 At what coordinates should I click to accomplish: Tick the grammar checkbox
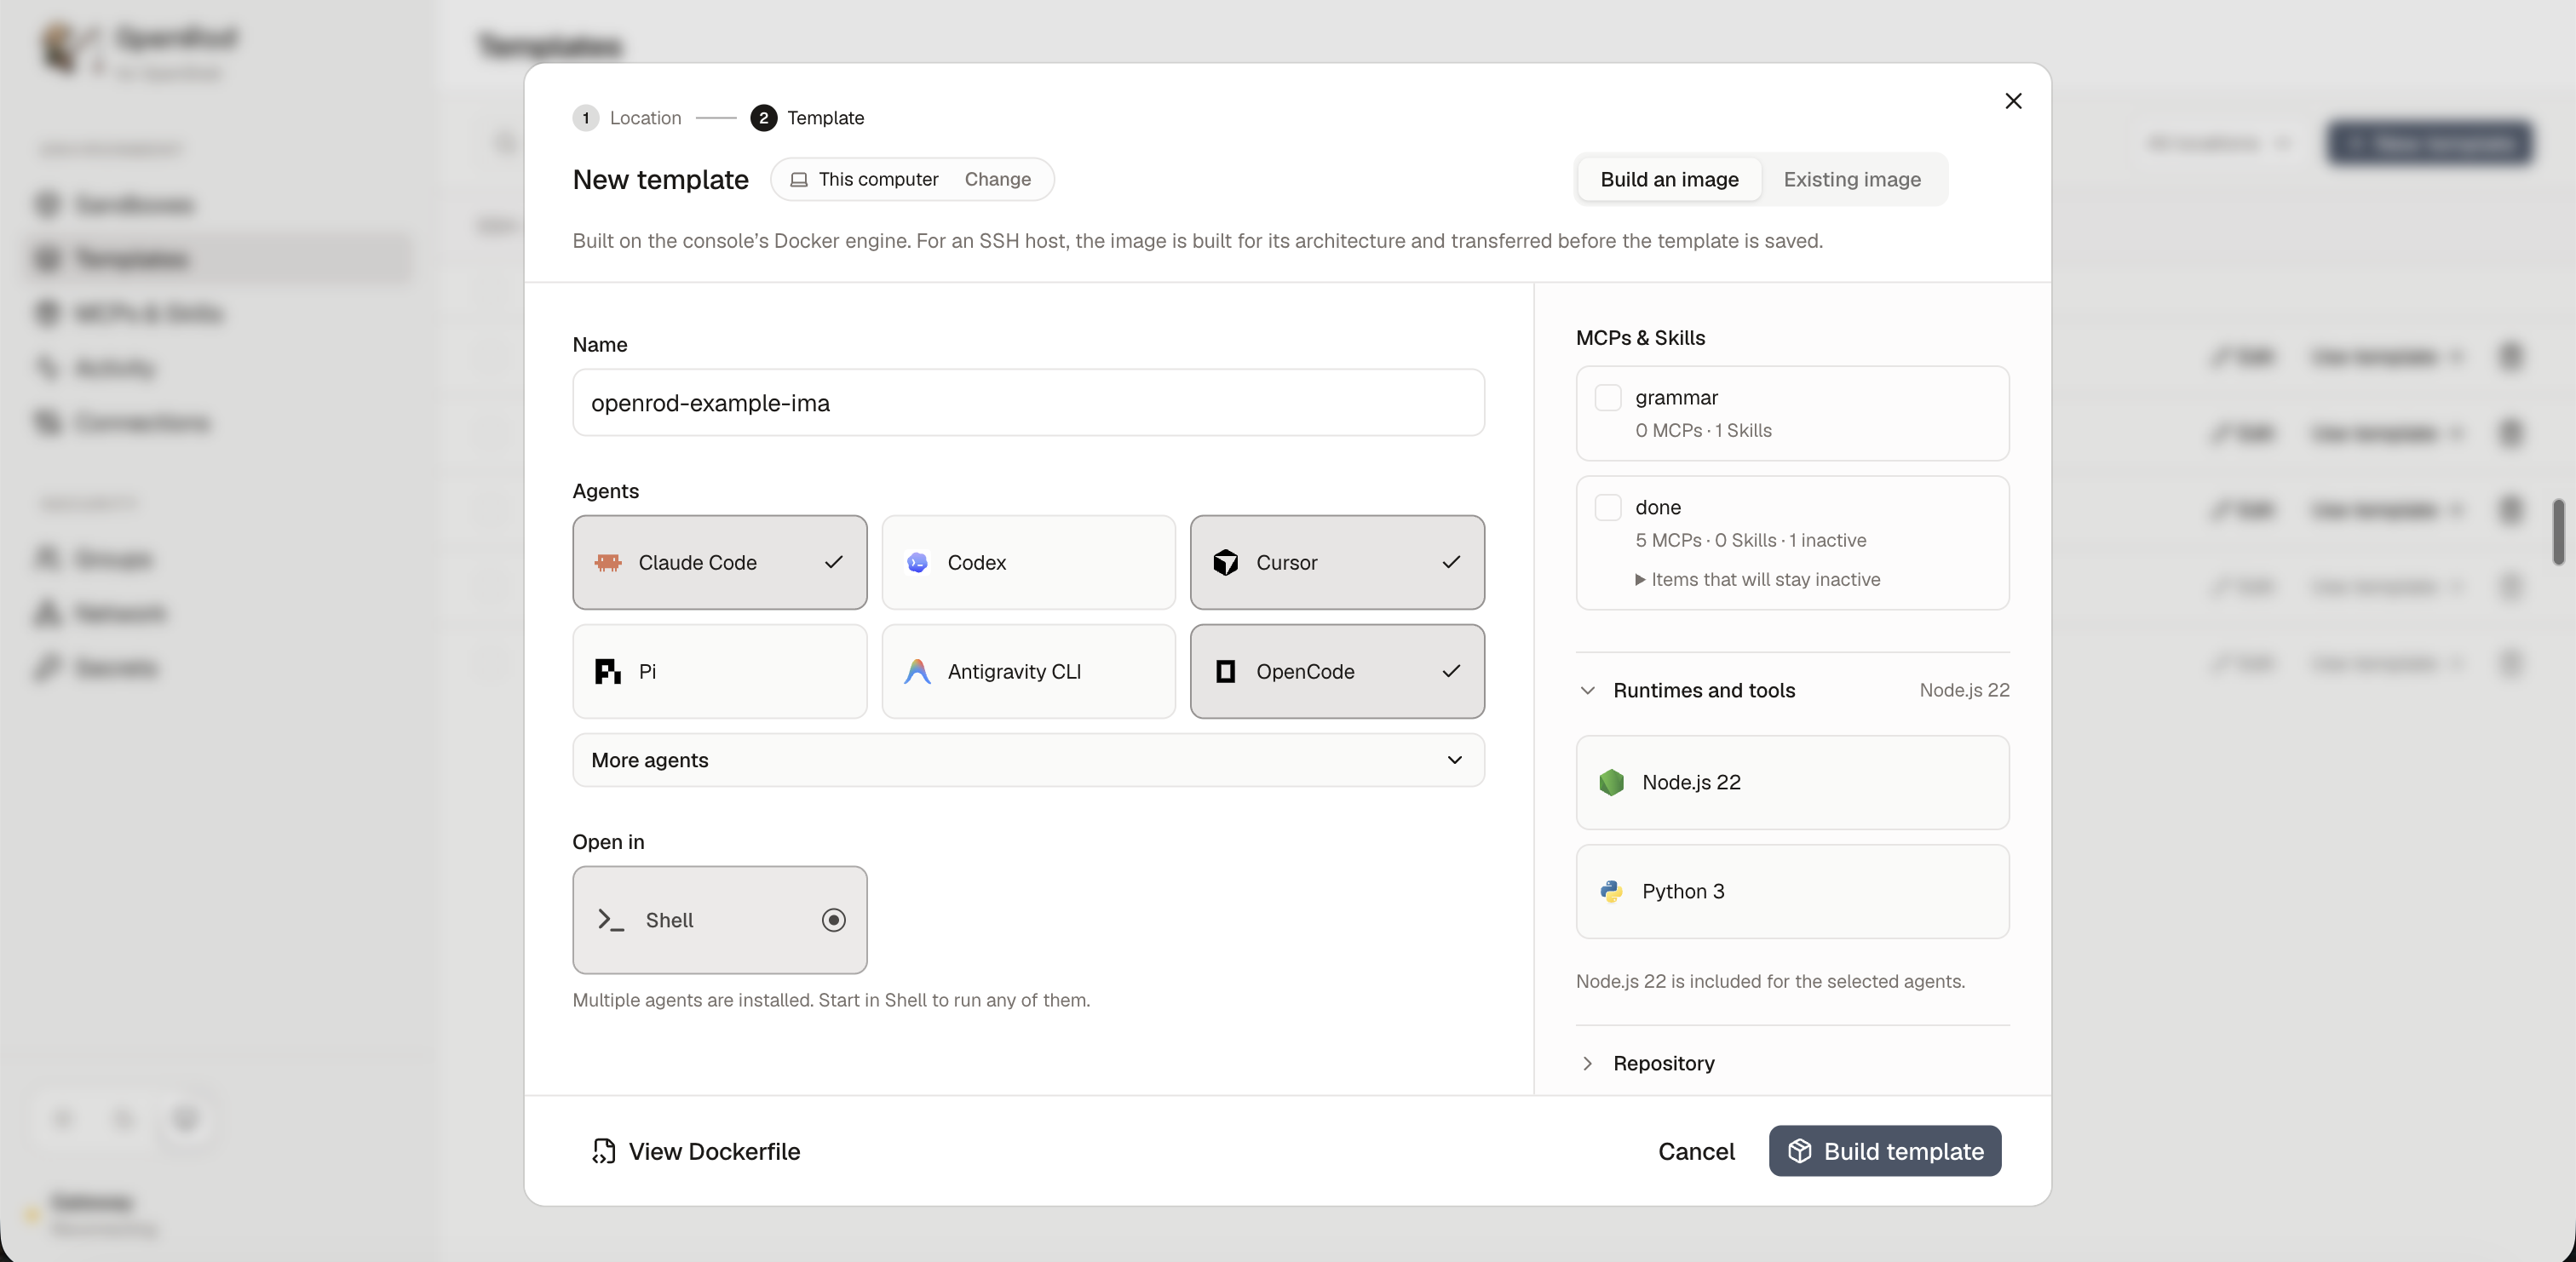coord(1607,398)
